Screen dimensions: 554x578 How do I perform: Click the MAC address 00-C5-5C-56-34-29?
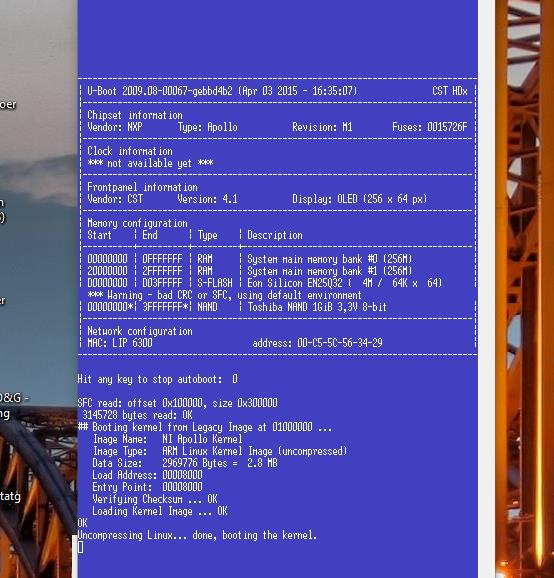(339, 343)
